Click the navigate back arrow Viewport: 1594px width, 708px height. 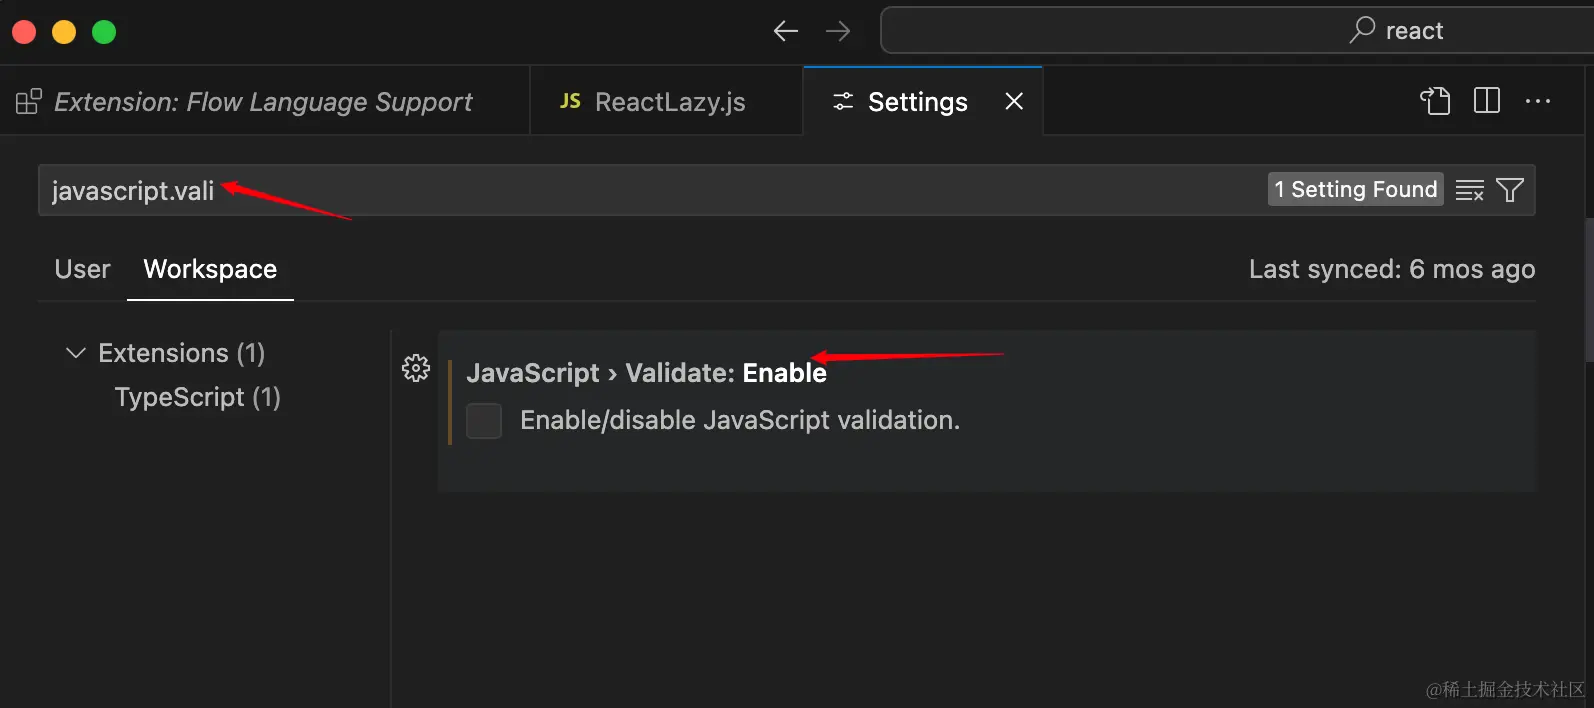(785, 31)
